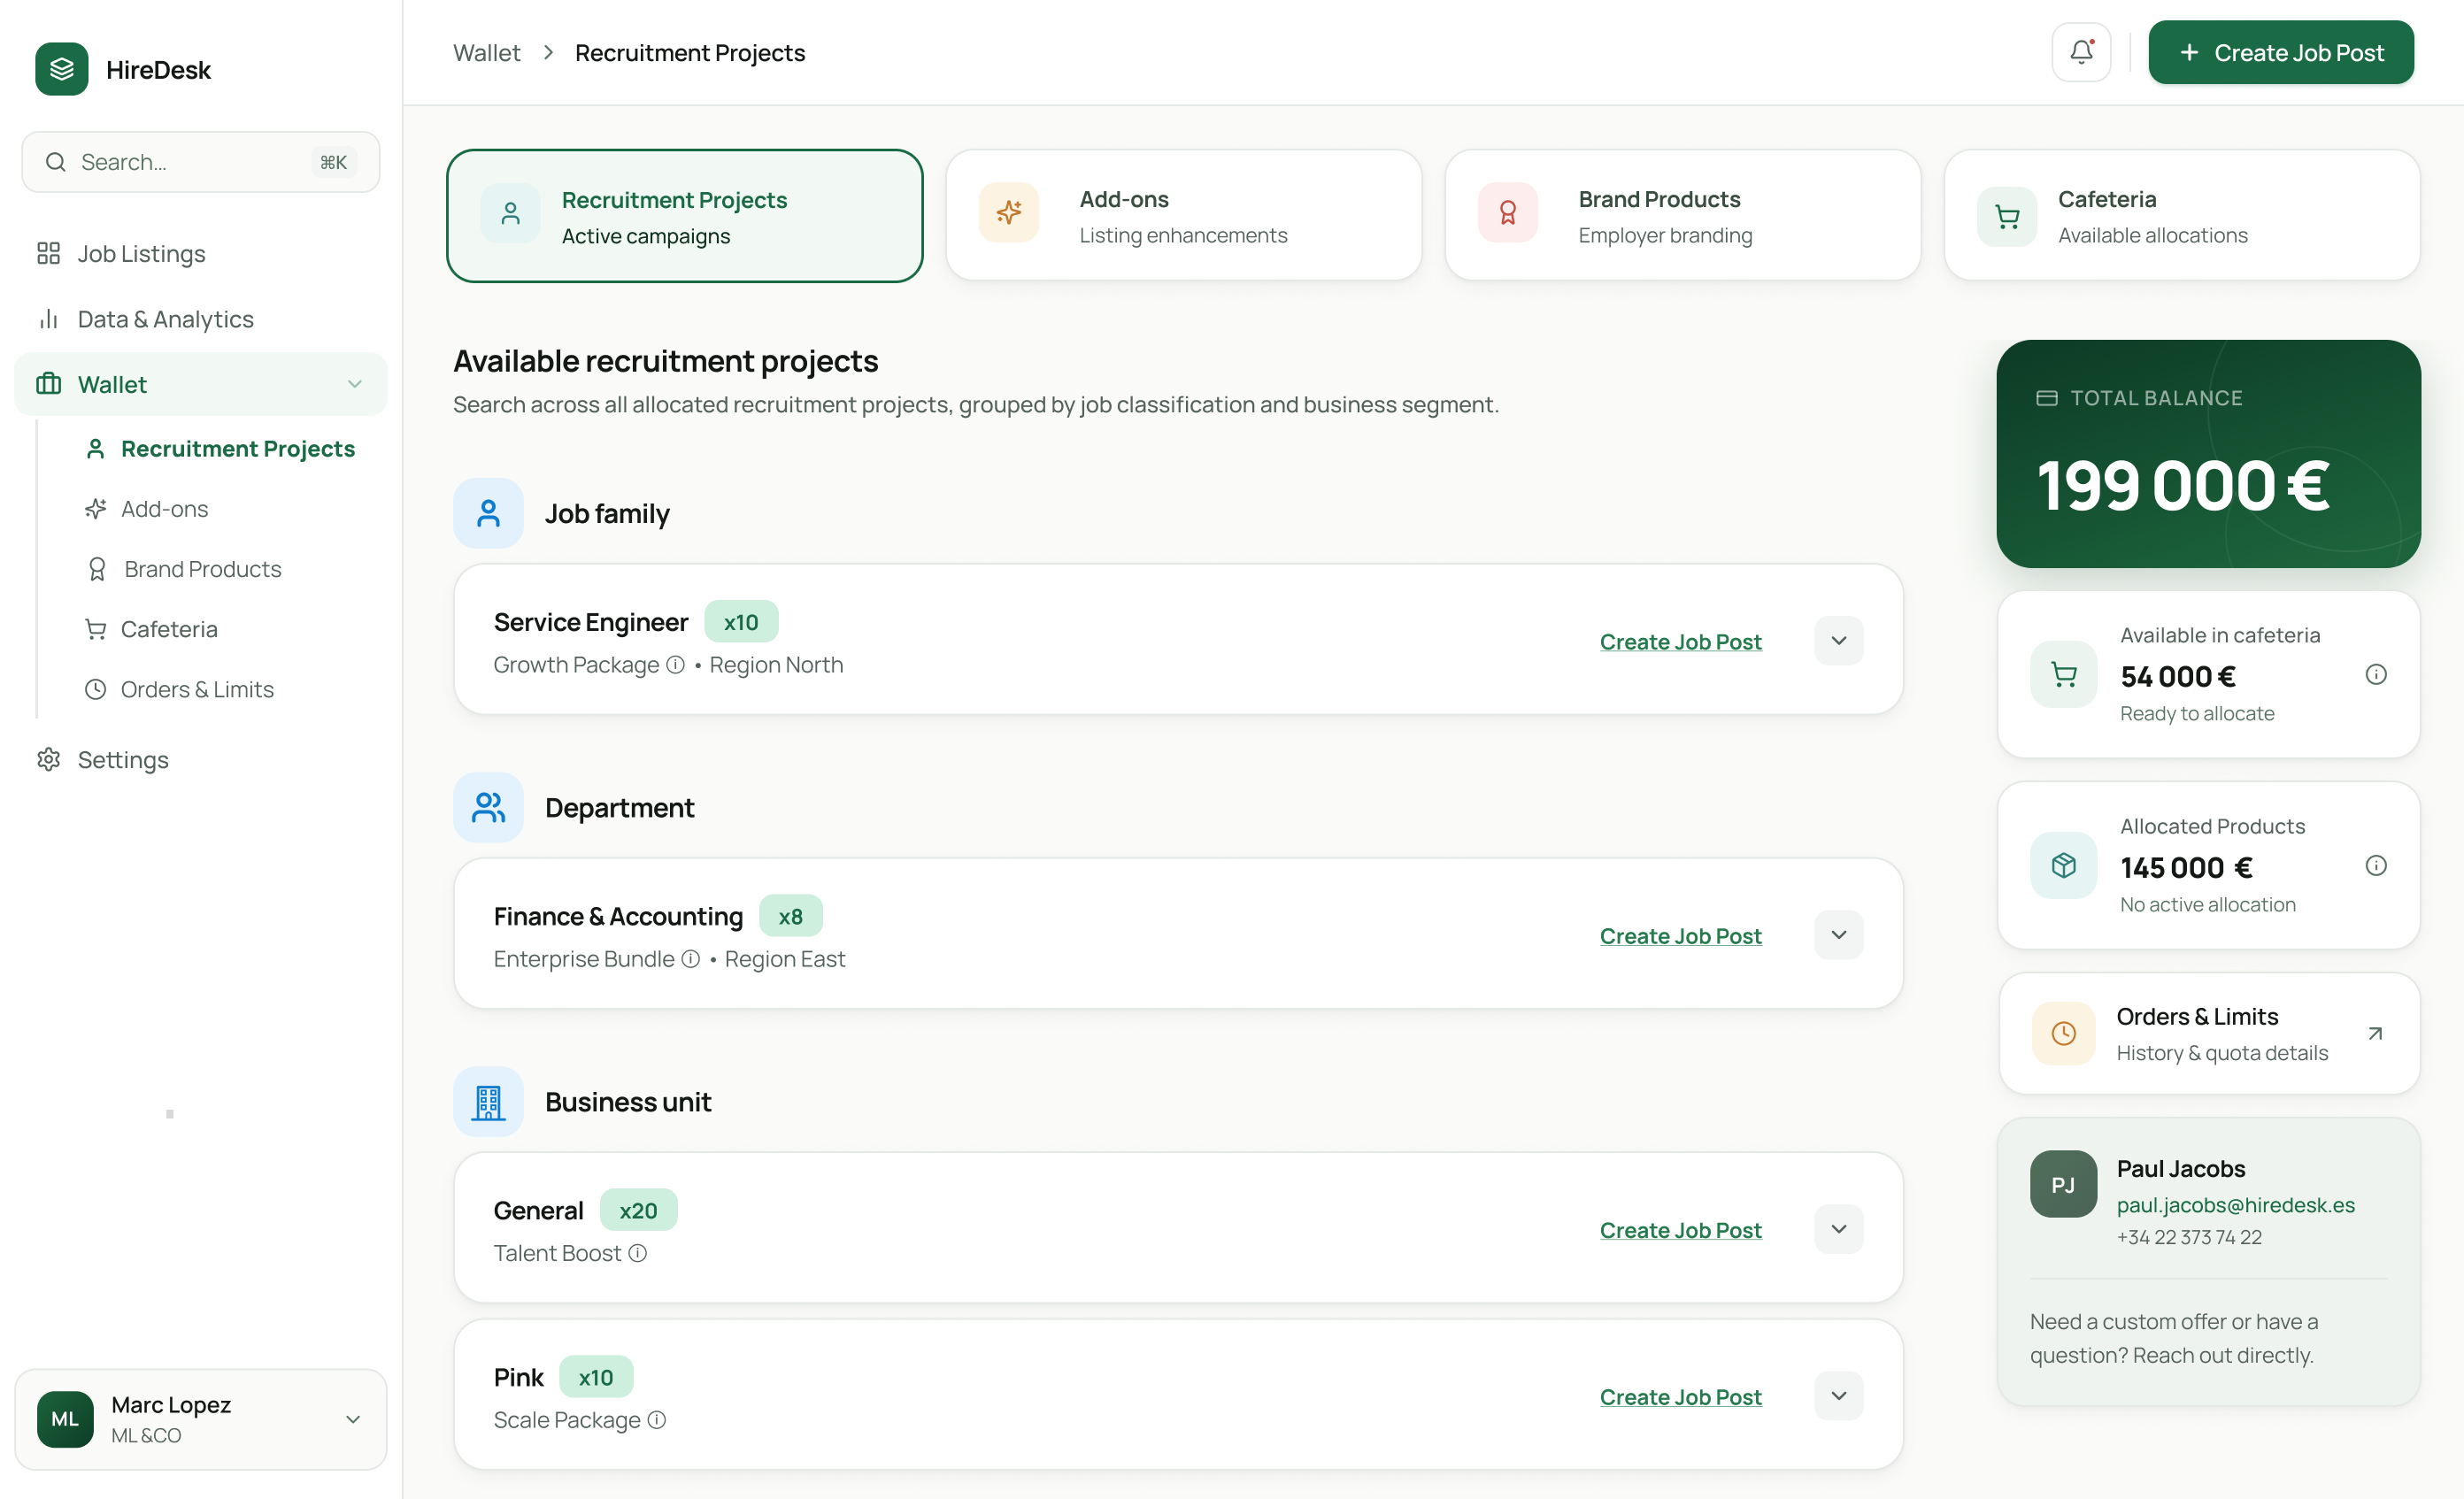This screenshot has height=1499, width=2464.
Task: Click the search magnifier icon
Action: click(x=56, y=162)
